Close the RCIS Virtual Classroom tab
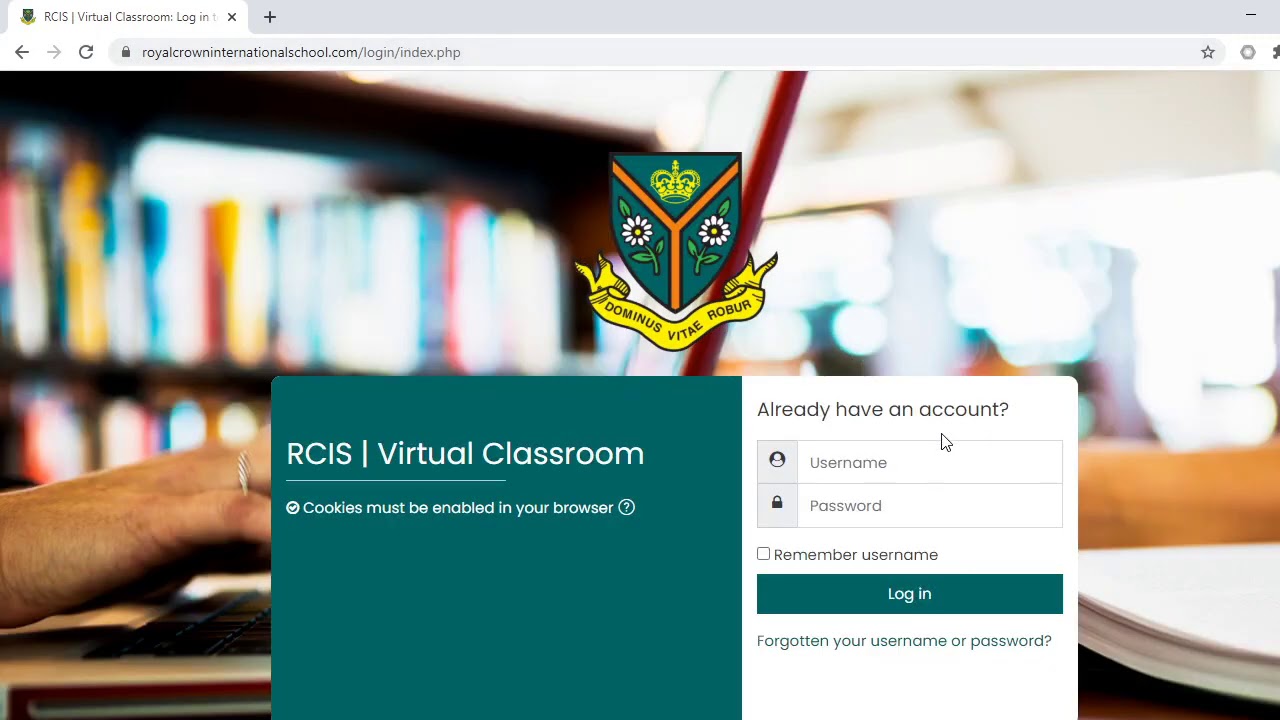1280x720 pixels. tap(232, 17)
